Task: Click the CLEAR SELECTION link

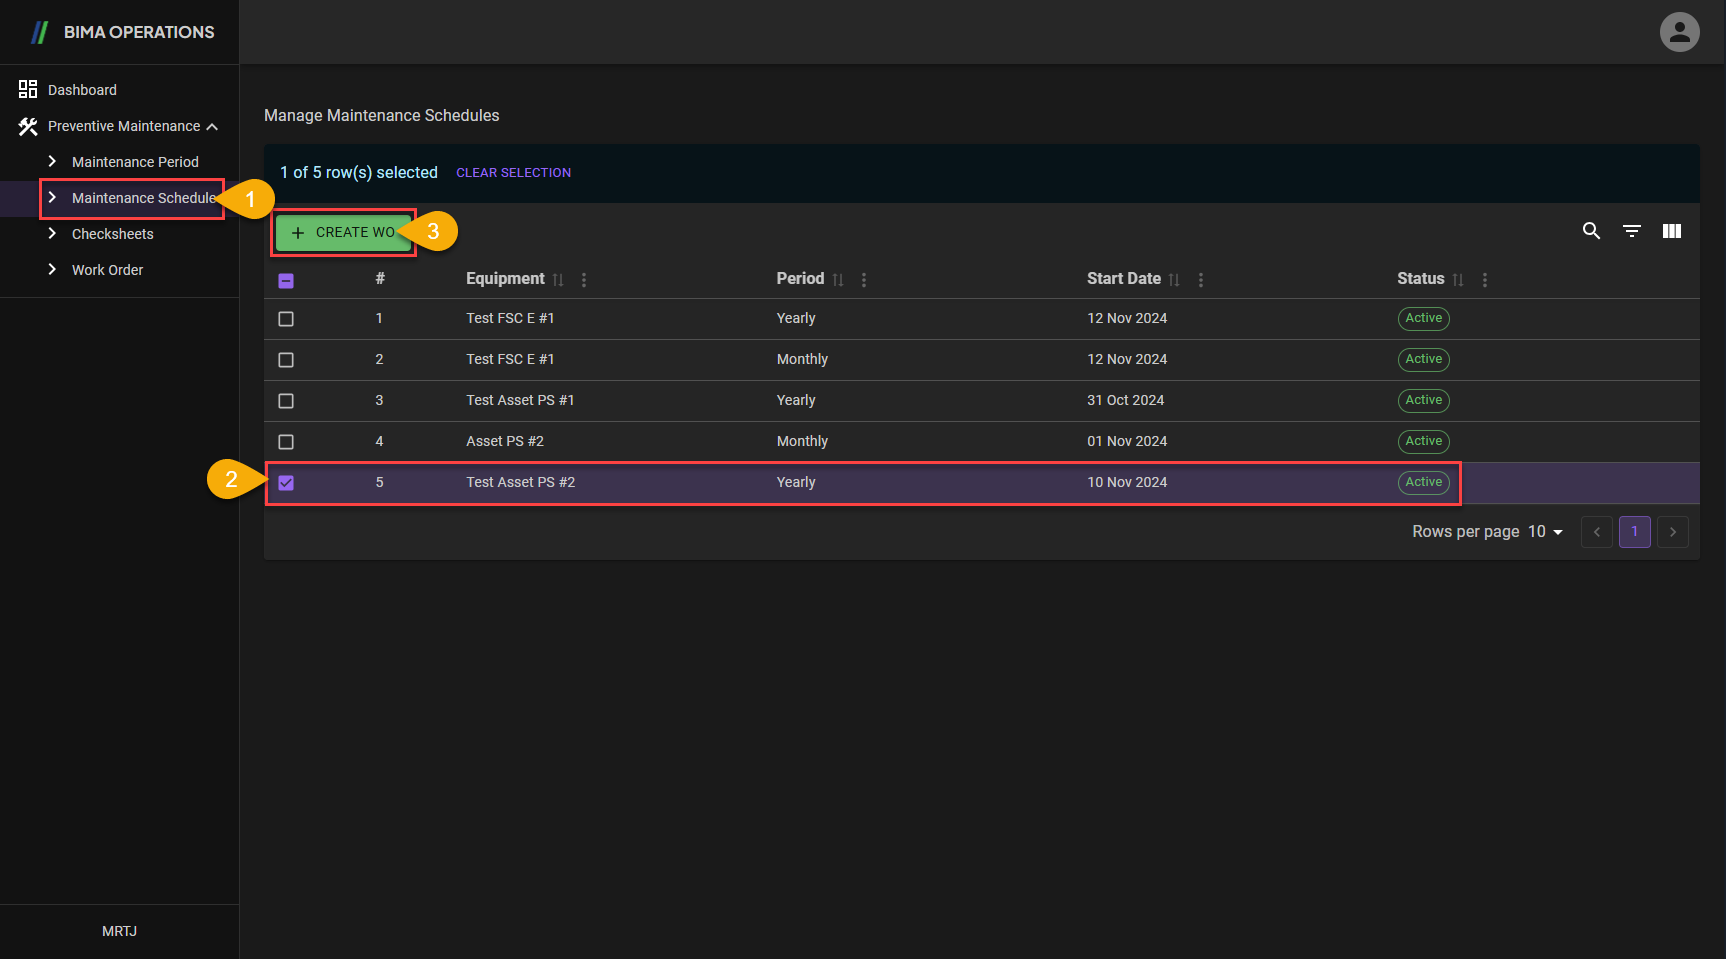Action: pyautogui.click(x=513, y=173)
